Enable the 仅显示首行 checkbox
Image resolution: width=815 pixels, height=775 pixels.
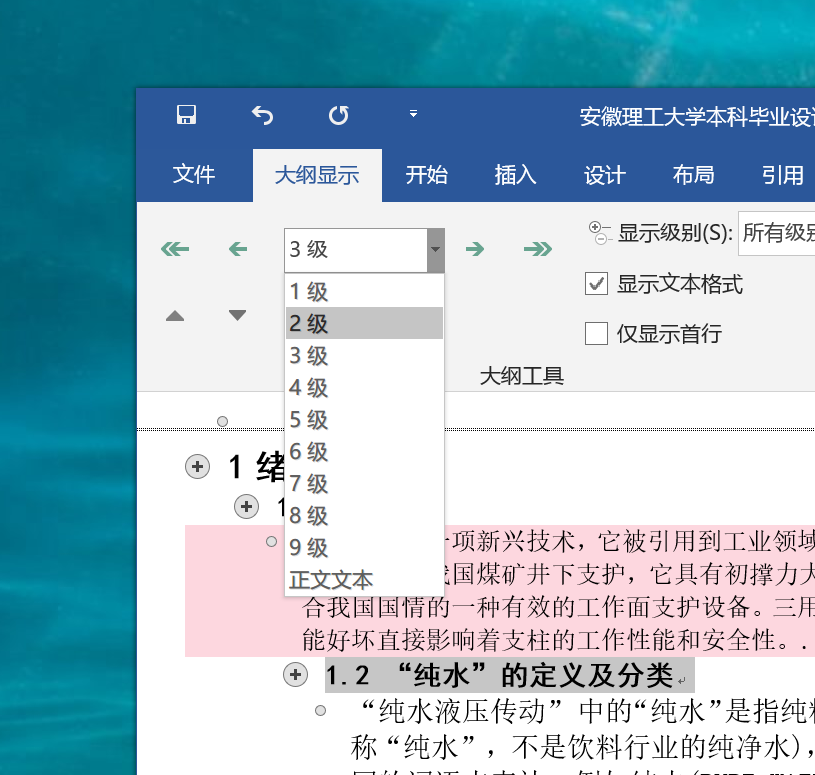point(597,333)
